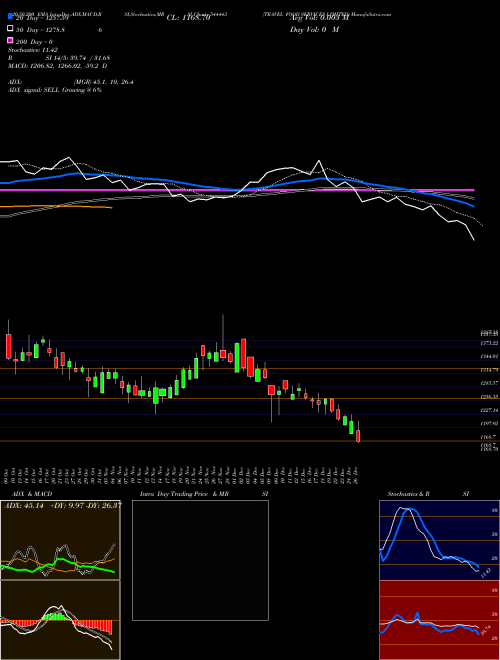Open the MACD histogram chart thumbnail

pos(60,620)
